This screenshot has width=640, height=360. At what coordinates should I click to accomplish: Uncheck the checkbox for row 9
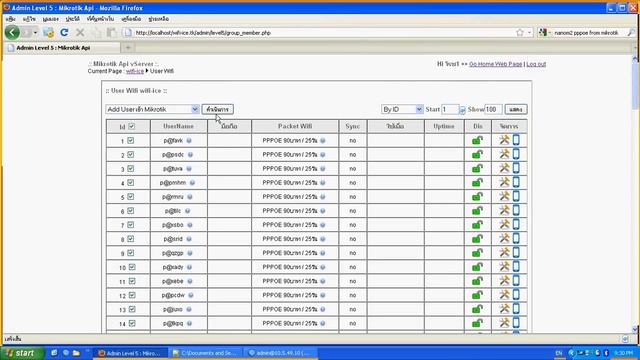pyautogui.click(x=131, y=253)
